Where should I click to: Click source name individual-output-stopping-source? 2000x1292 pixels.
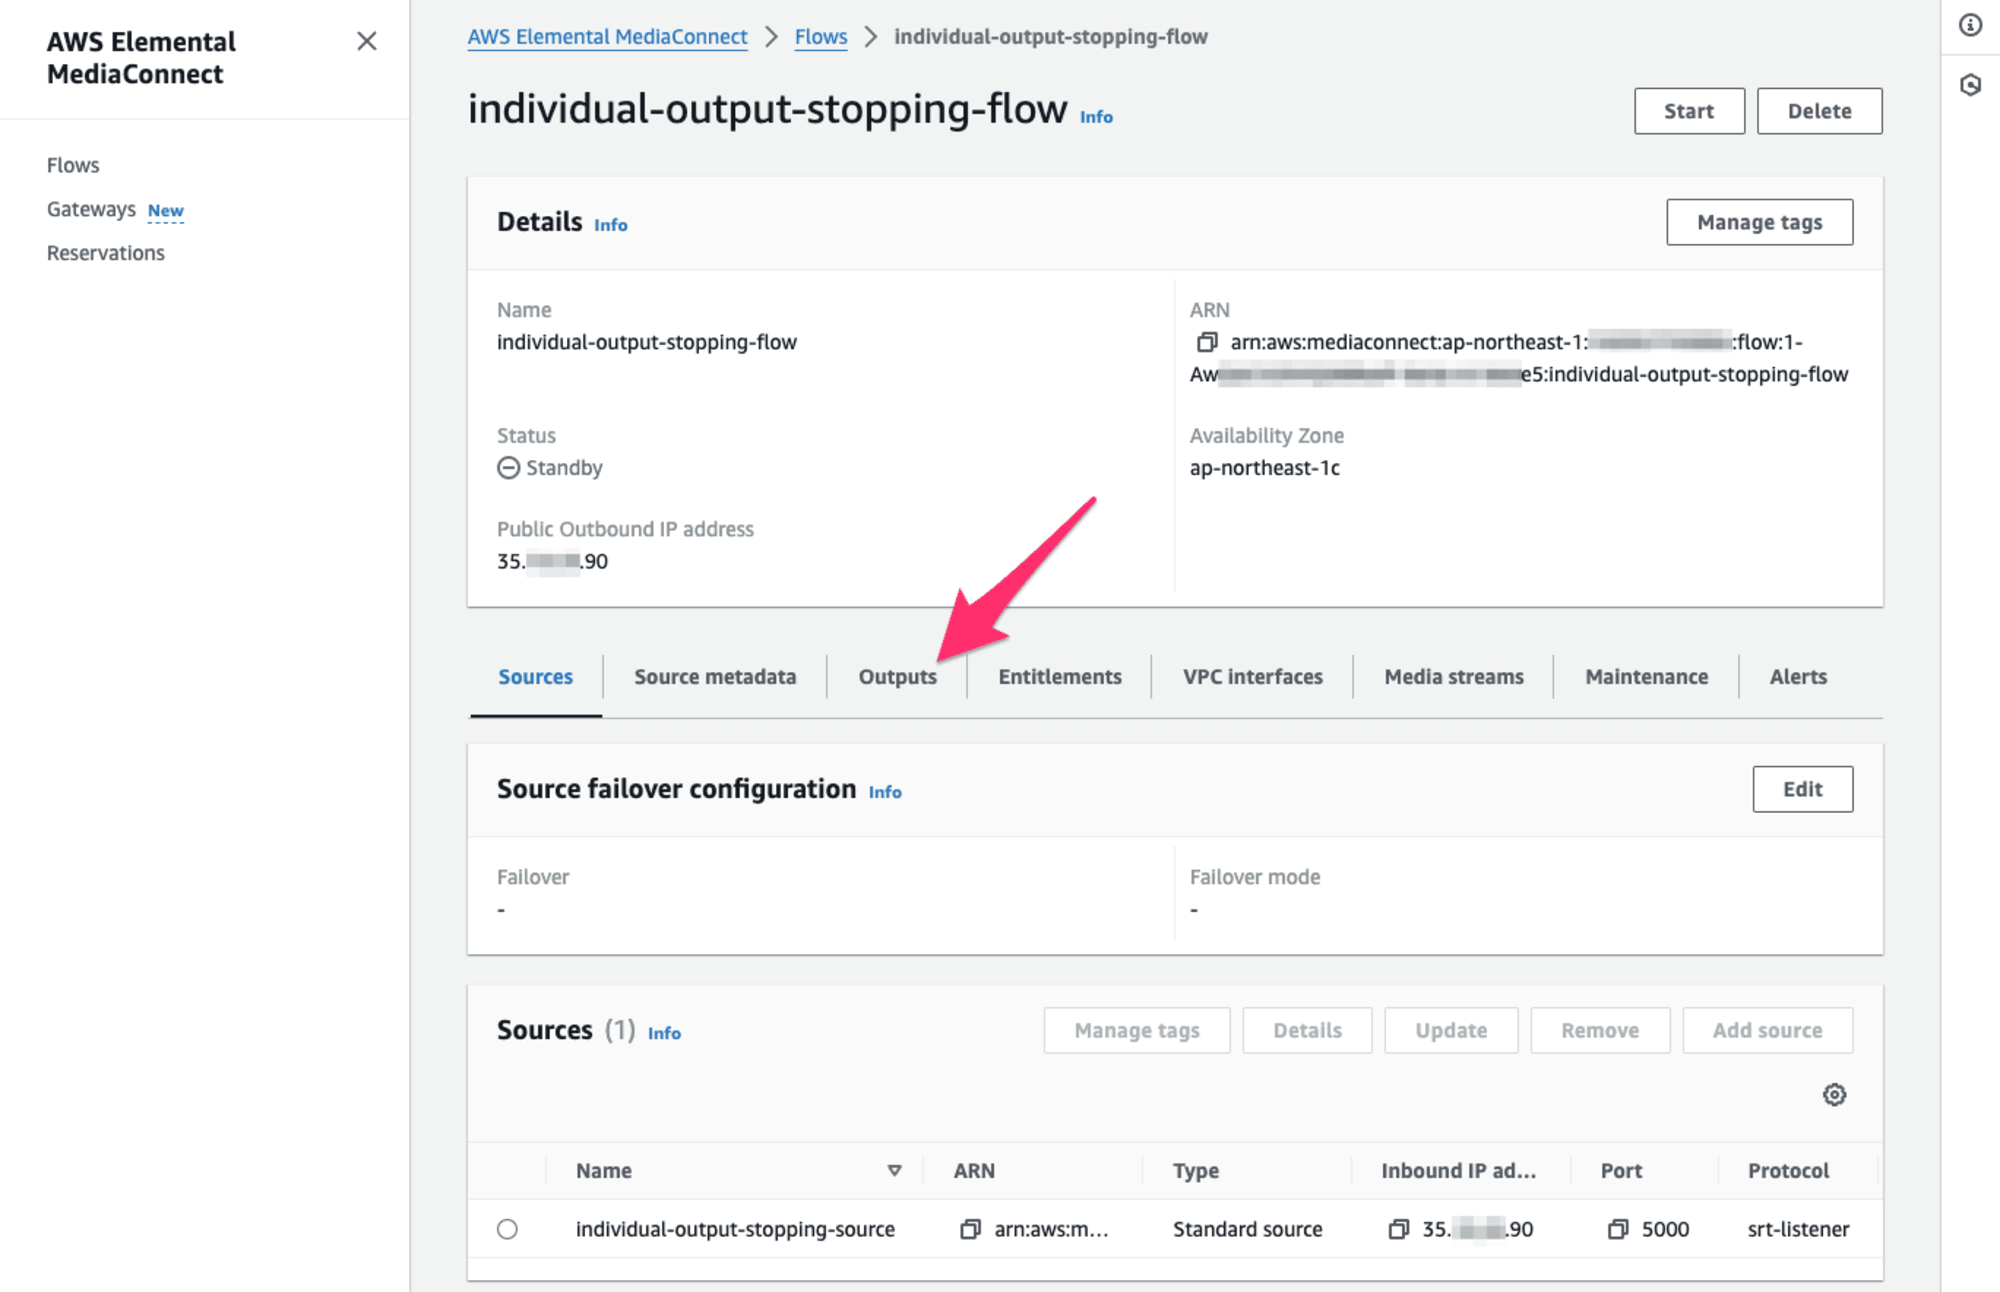coord(735,1229)
